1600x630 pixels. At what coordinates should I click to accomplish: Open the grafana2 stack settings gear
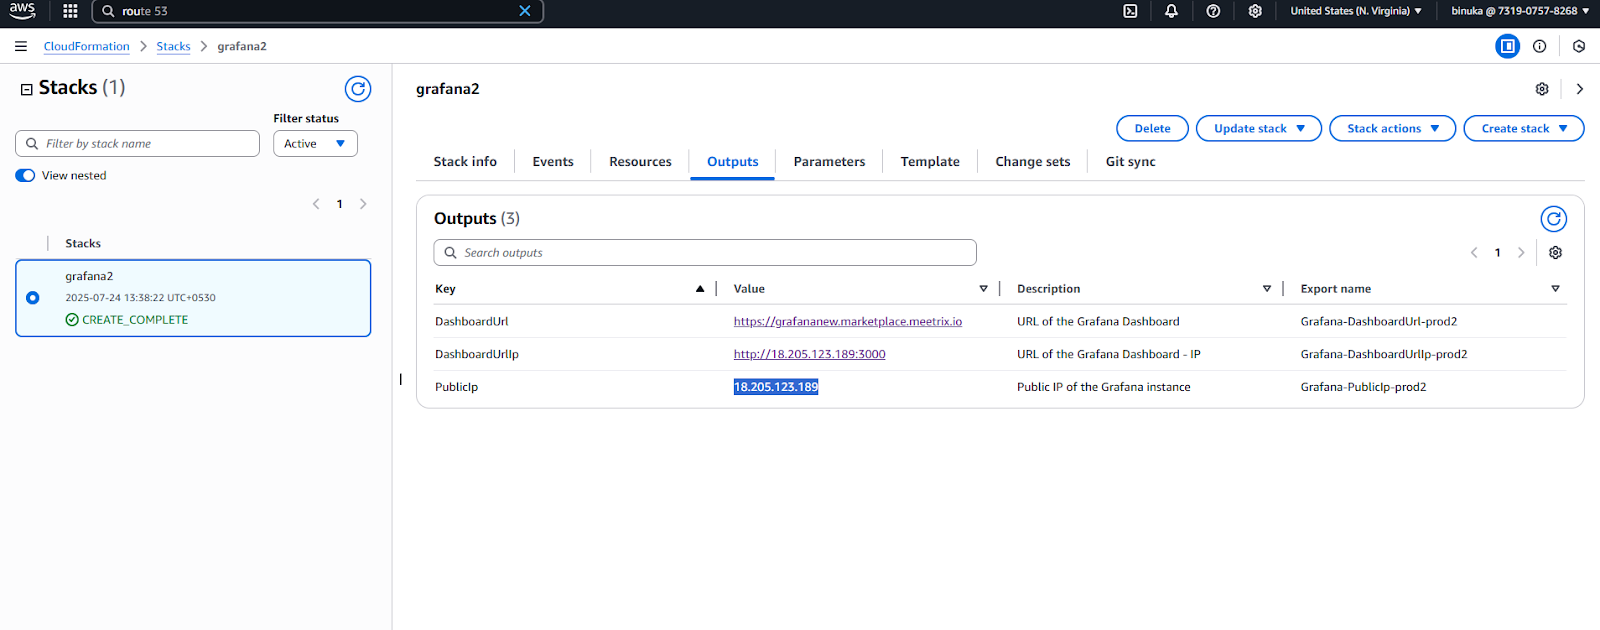click(1542, 89)
